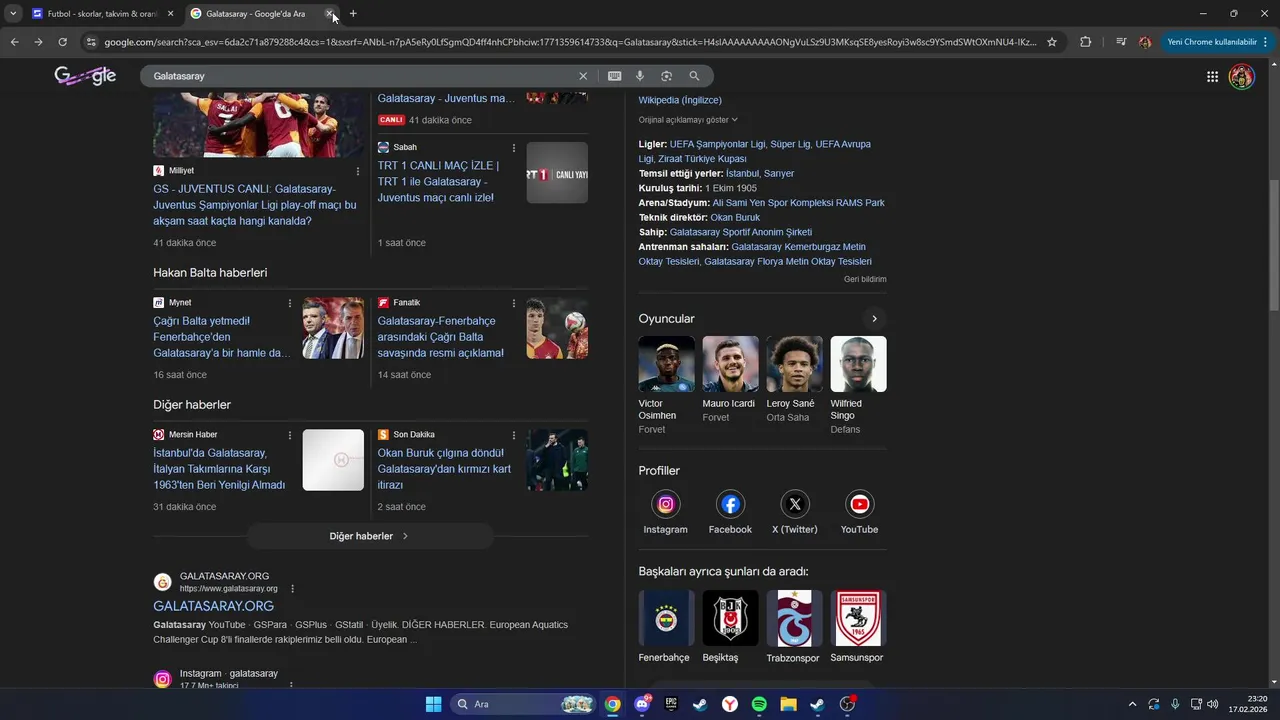Open the Google account avatar
1280x720 pixels.
[x=1241, y=76]
